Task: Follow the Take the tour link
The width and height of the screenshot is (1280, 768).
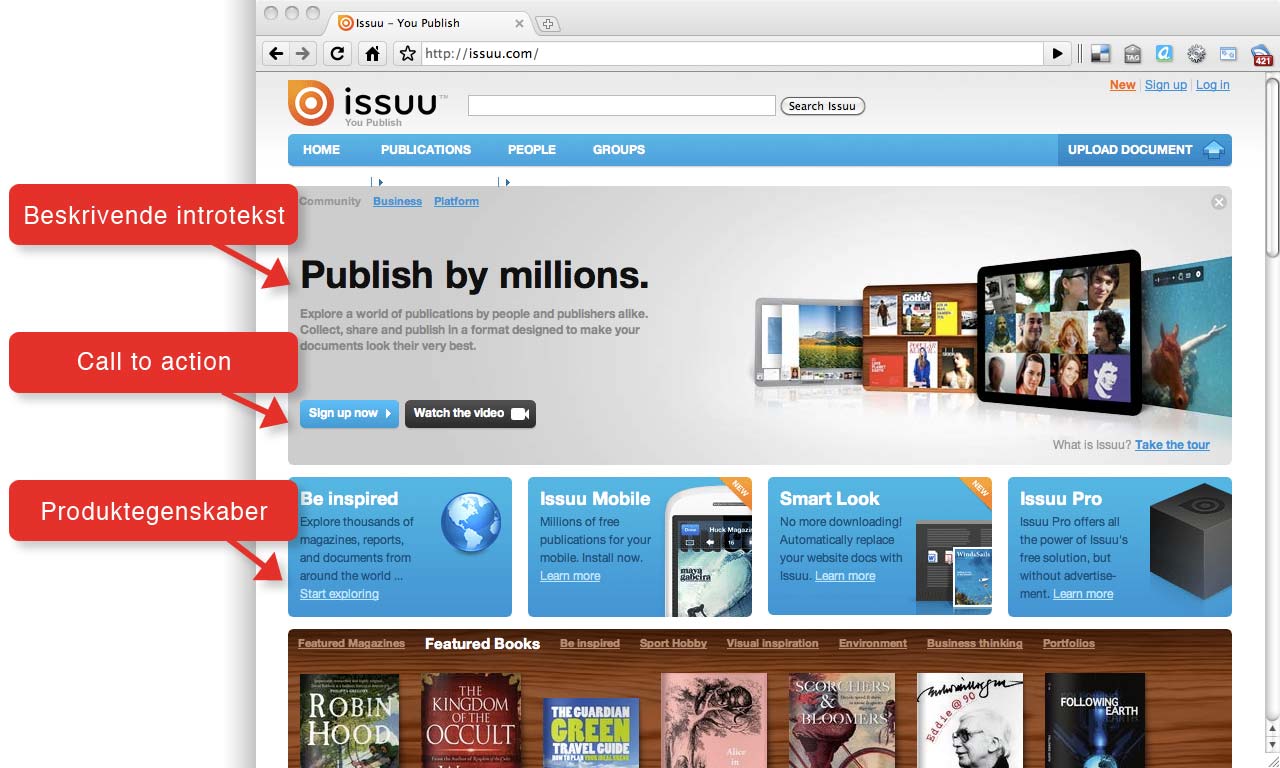Action: coord(1172,445)
